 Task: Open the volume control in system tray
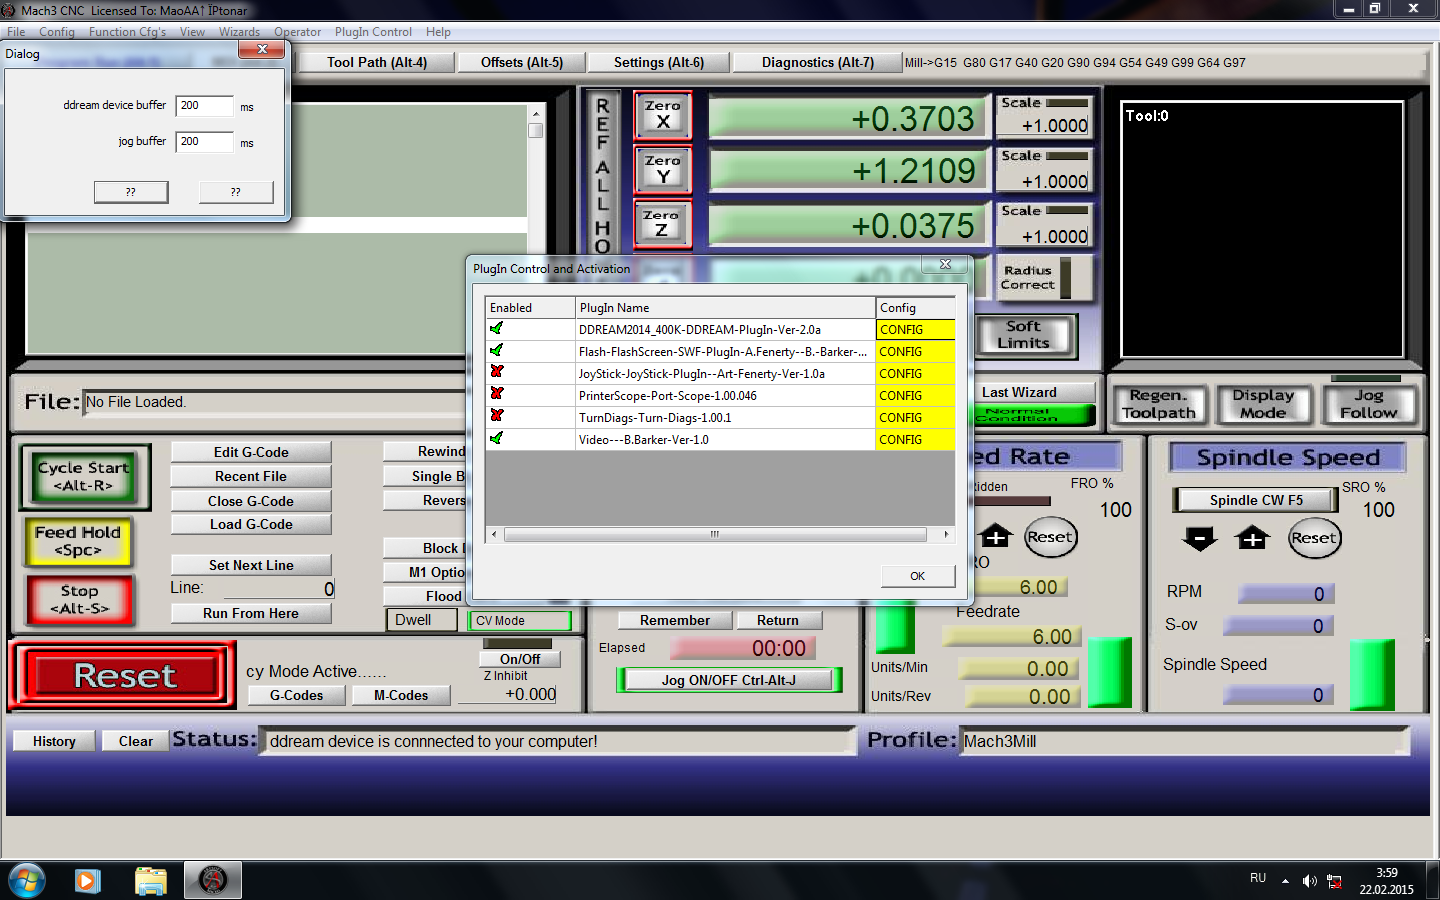pos(1309,881)
